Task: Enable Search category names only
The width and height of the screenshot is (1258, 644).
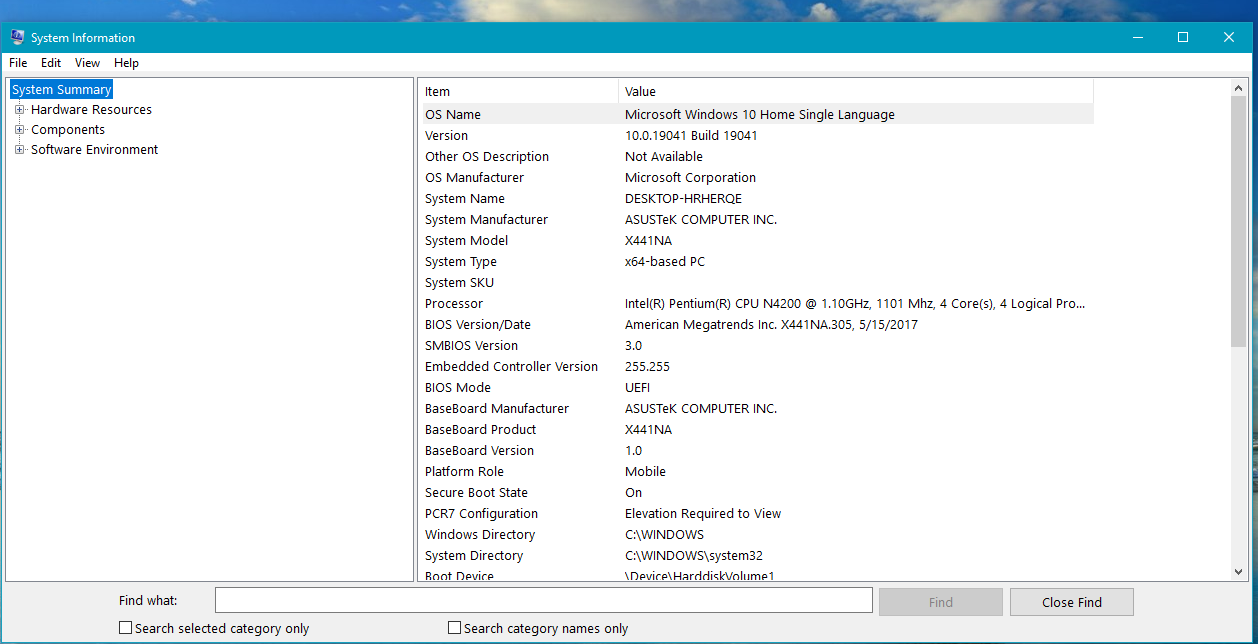Action: click(454, 628)
